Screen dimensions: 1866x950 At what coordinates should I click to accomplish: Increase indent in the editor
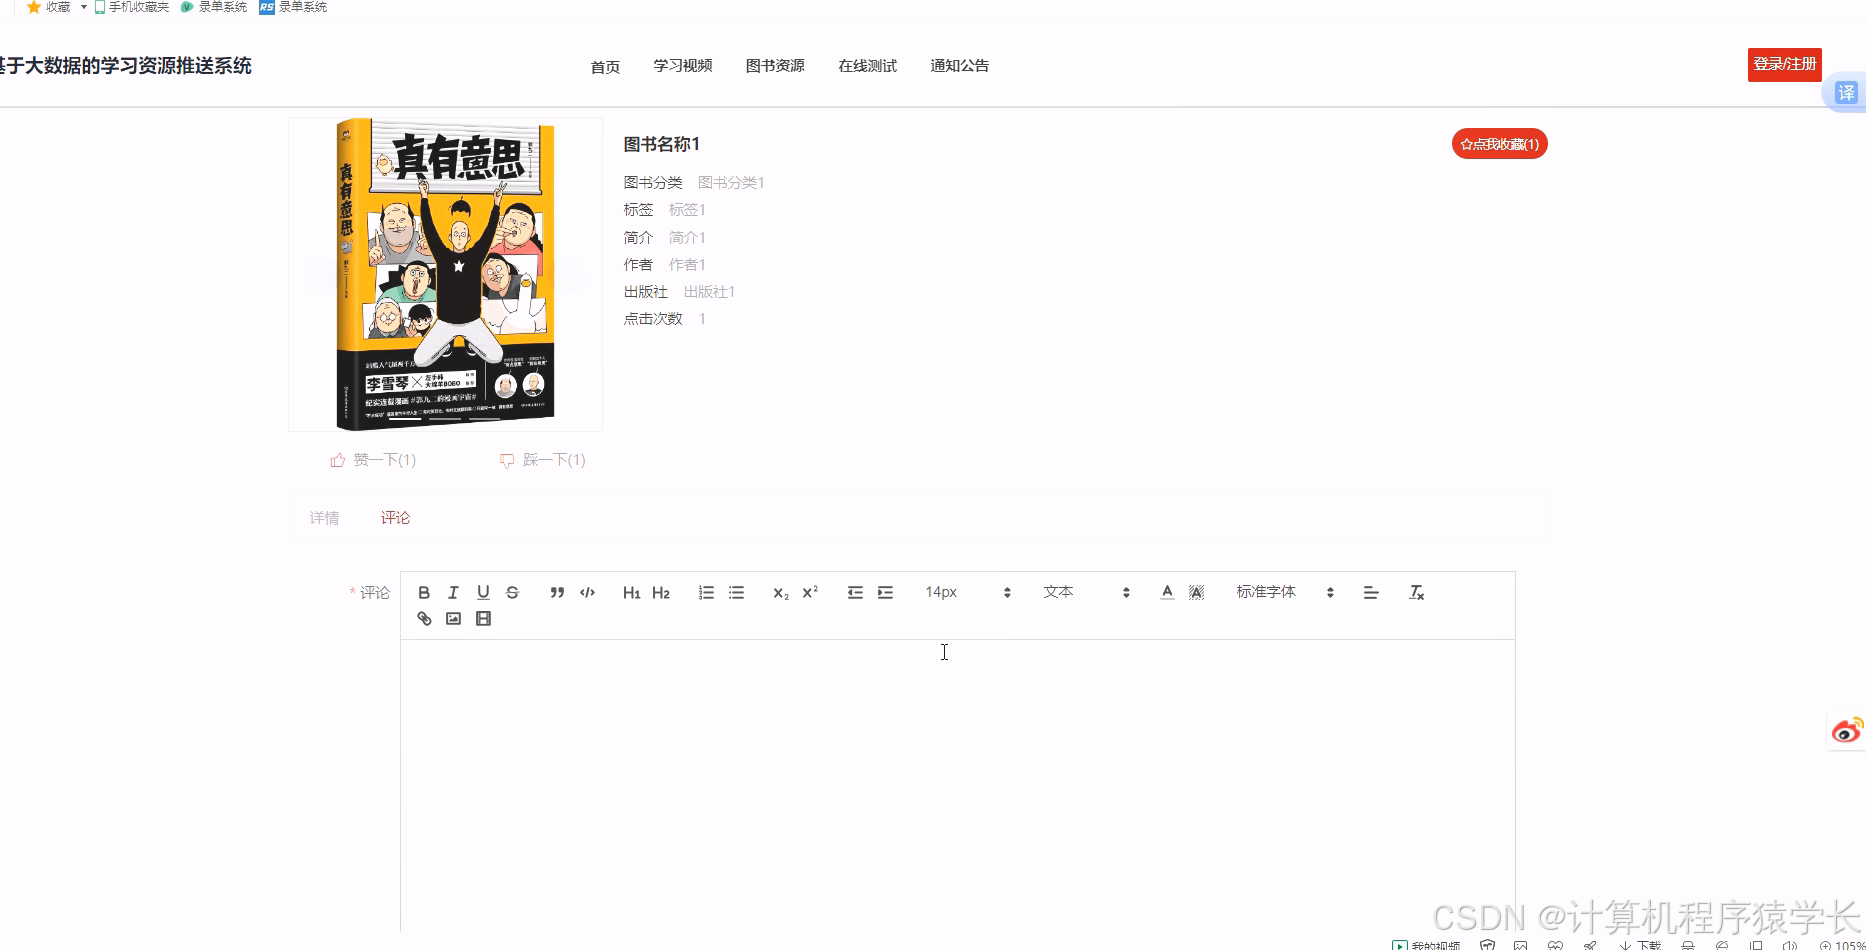click(x=885, y=592)
